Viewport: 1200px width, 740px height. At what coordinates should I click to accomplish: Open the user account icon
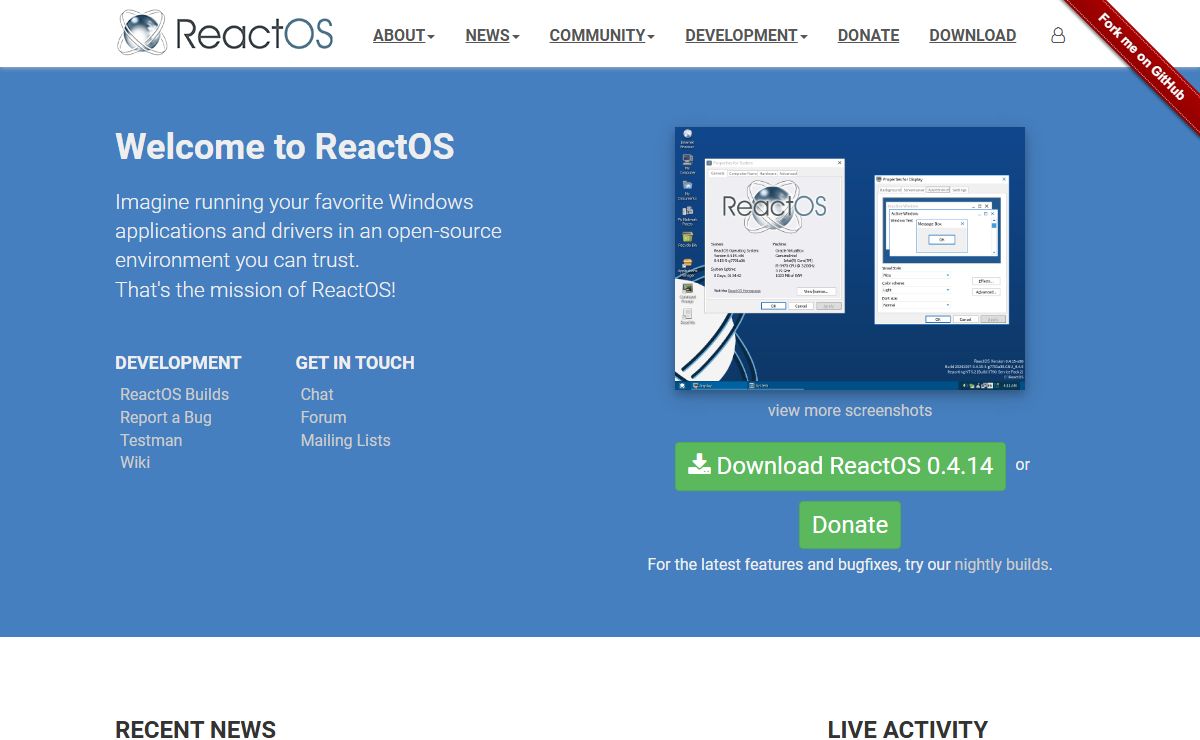(1058, 35)
